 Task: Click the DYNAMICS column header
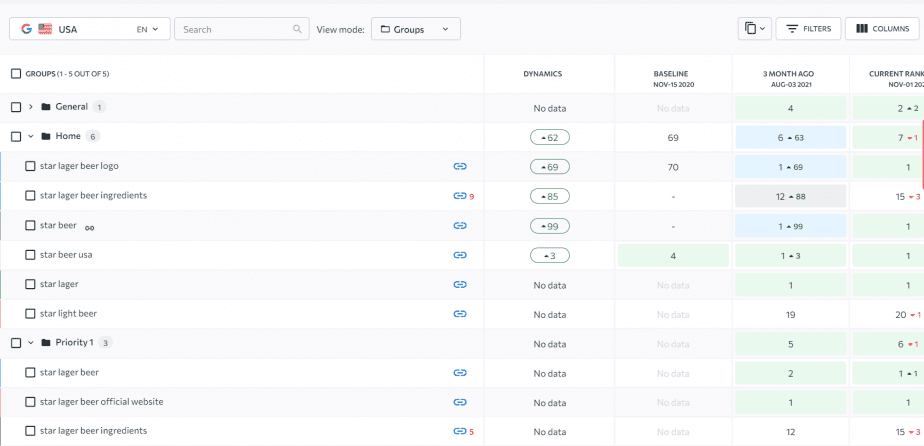(x=543, y=74)
